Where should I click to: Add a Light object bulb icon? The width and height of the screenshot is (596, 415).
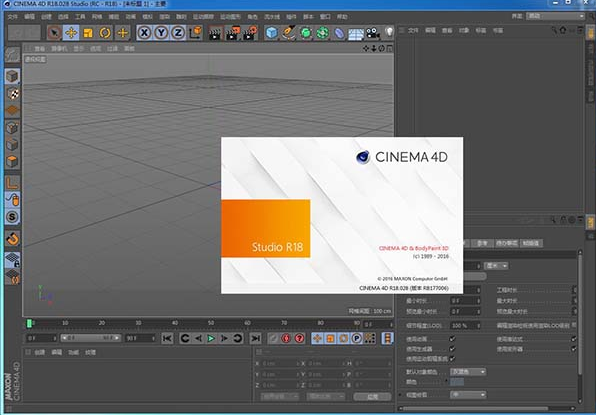point(388,32)
